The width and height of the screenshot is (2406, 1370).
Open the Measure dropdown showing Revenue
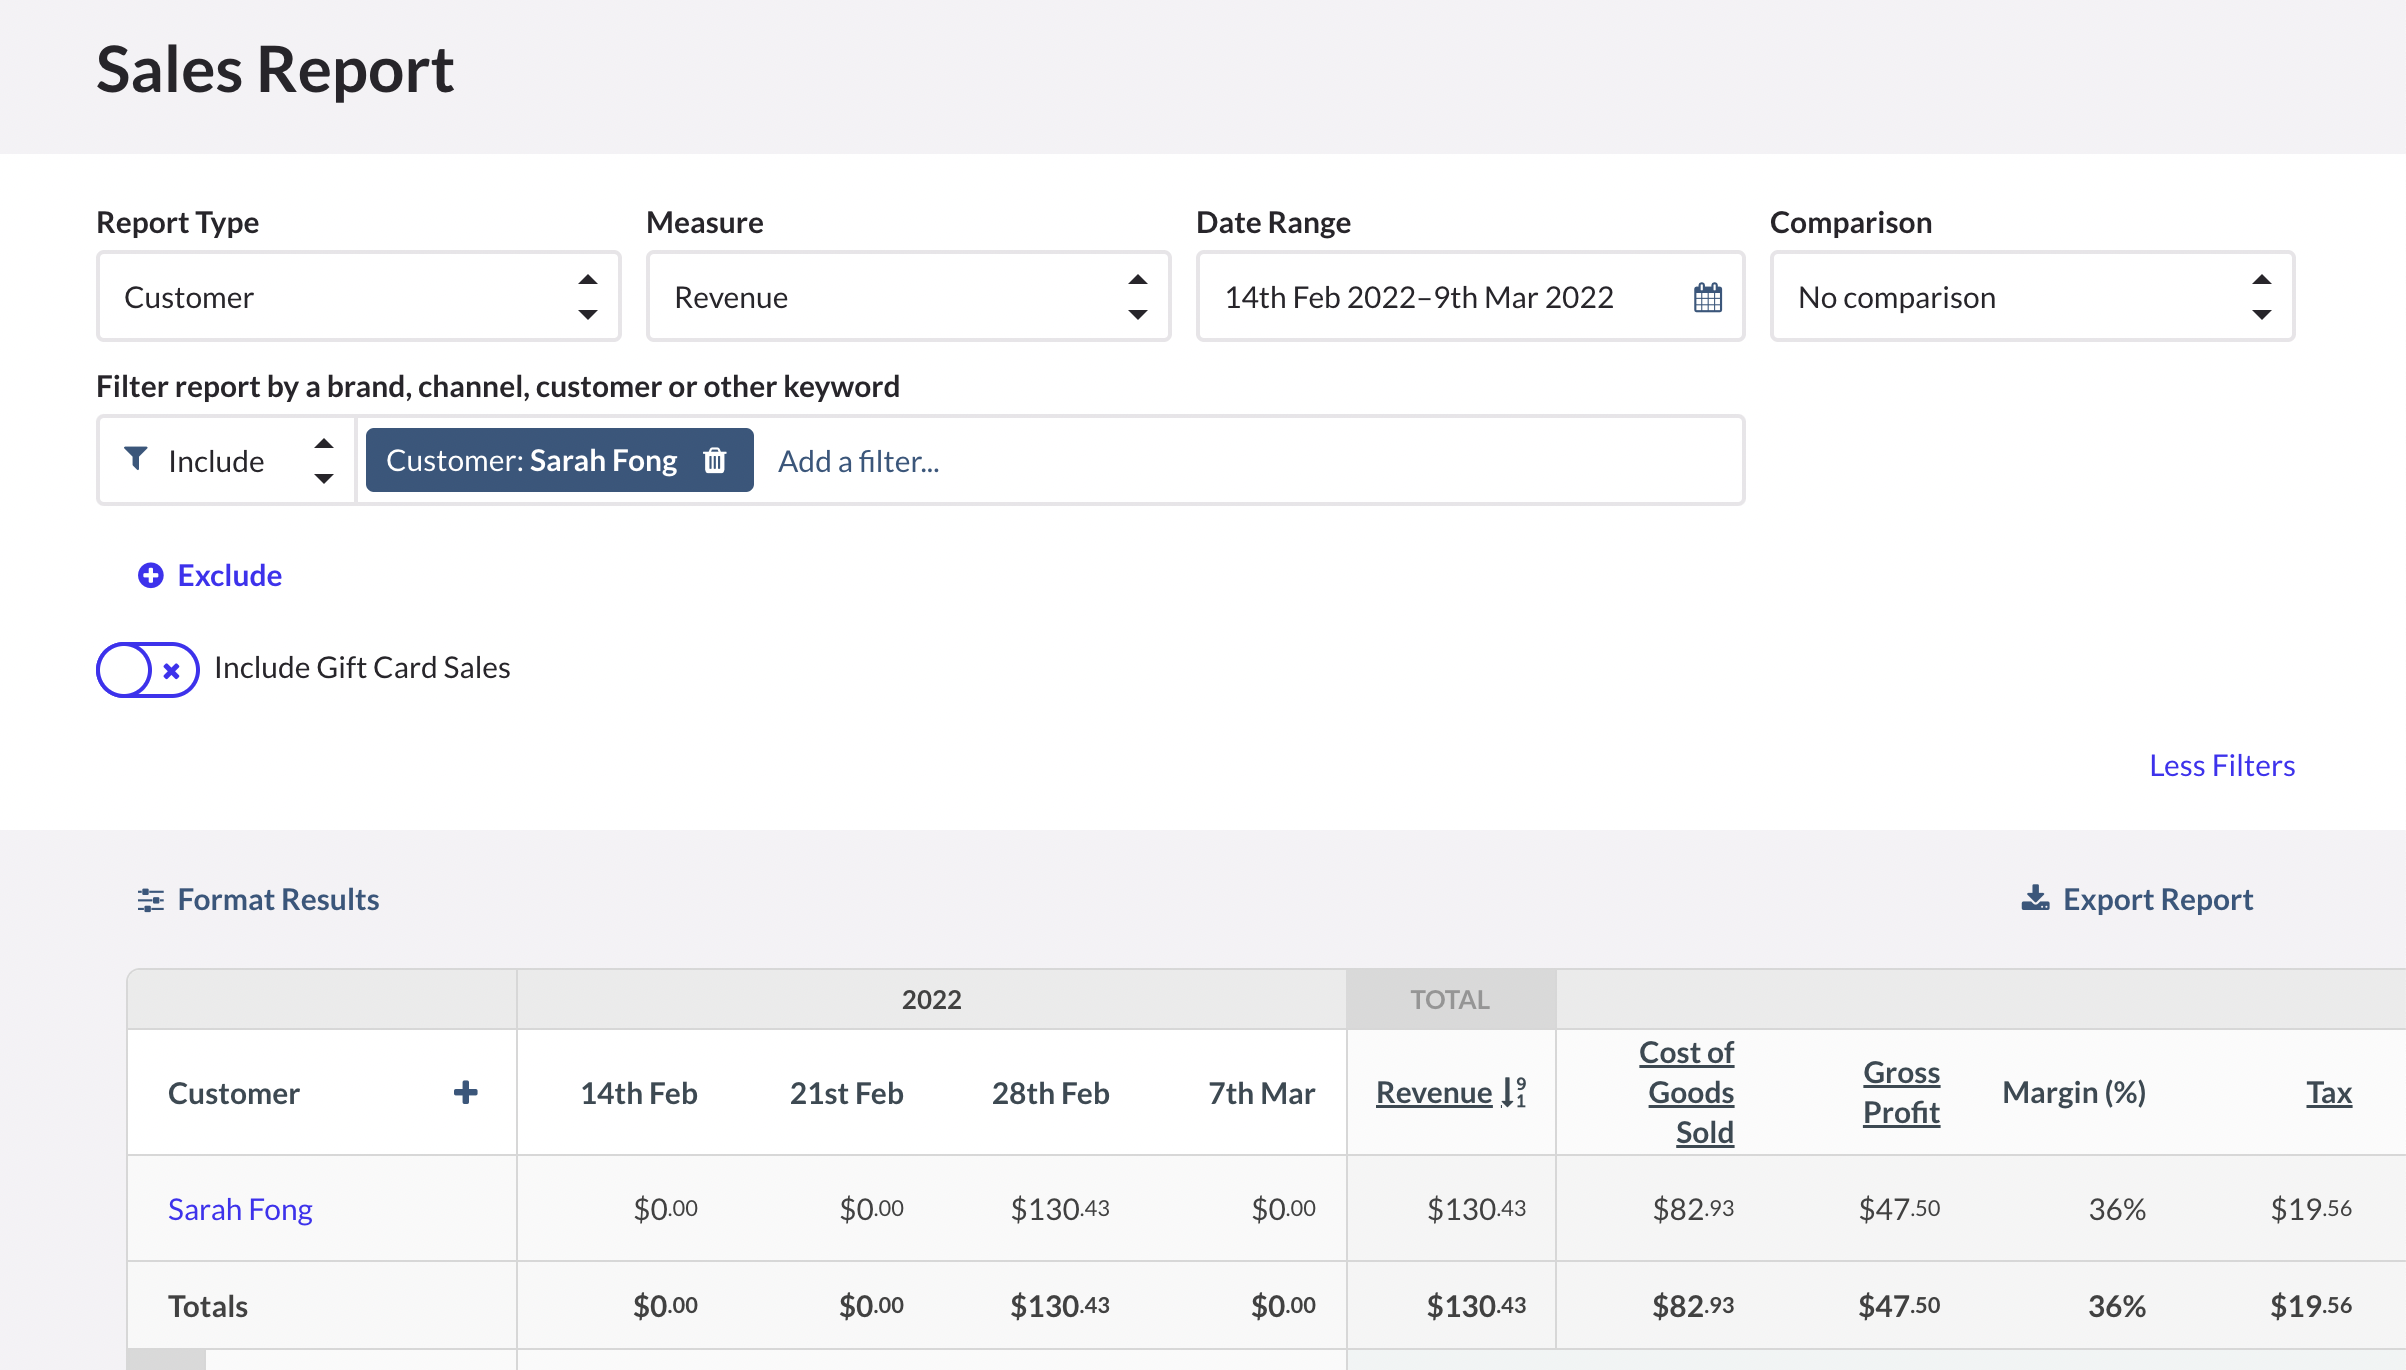908,297
